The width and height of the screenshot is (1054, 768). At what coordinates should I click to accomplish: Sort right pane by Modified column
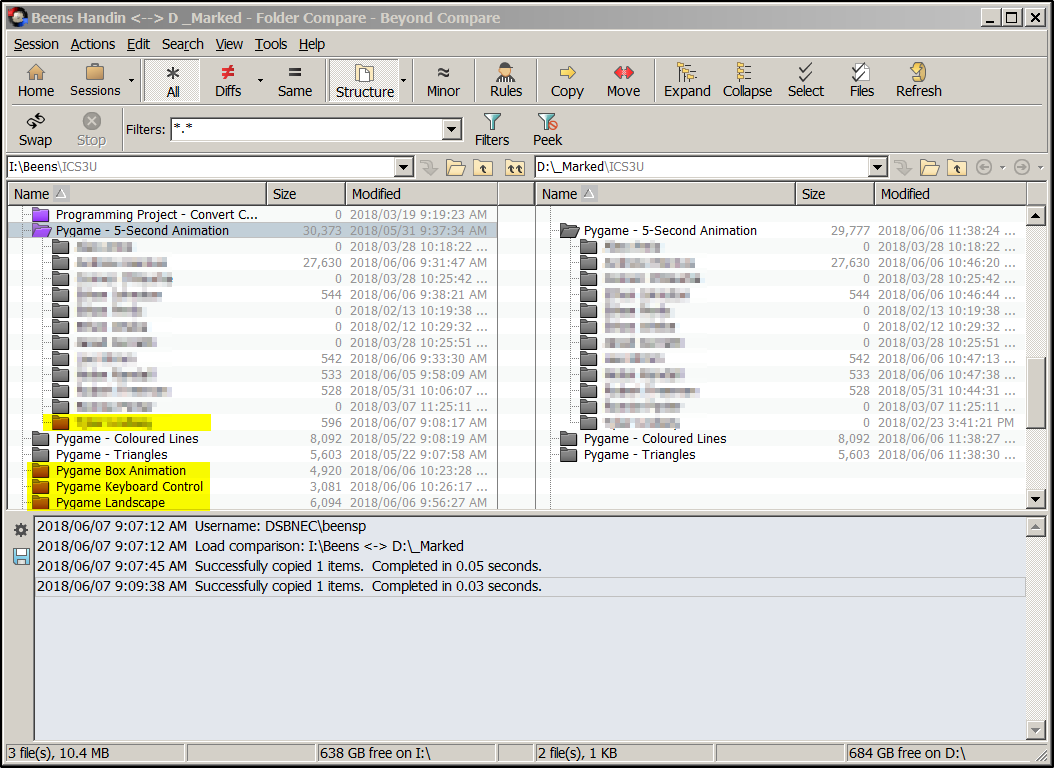click(950, 194)
